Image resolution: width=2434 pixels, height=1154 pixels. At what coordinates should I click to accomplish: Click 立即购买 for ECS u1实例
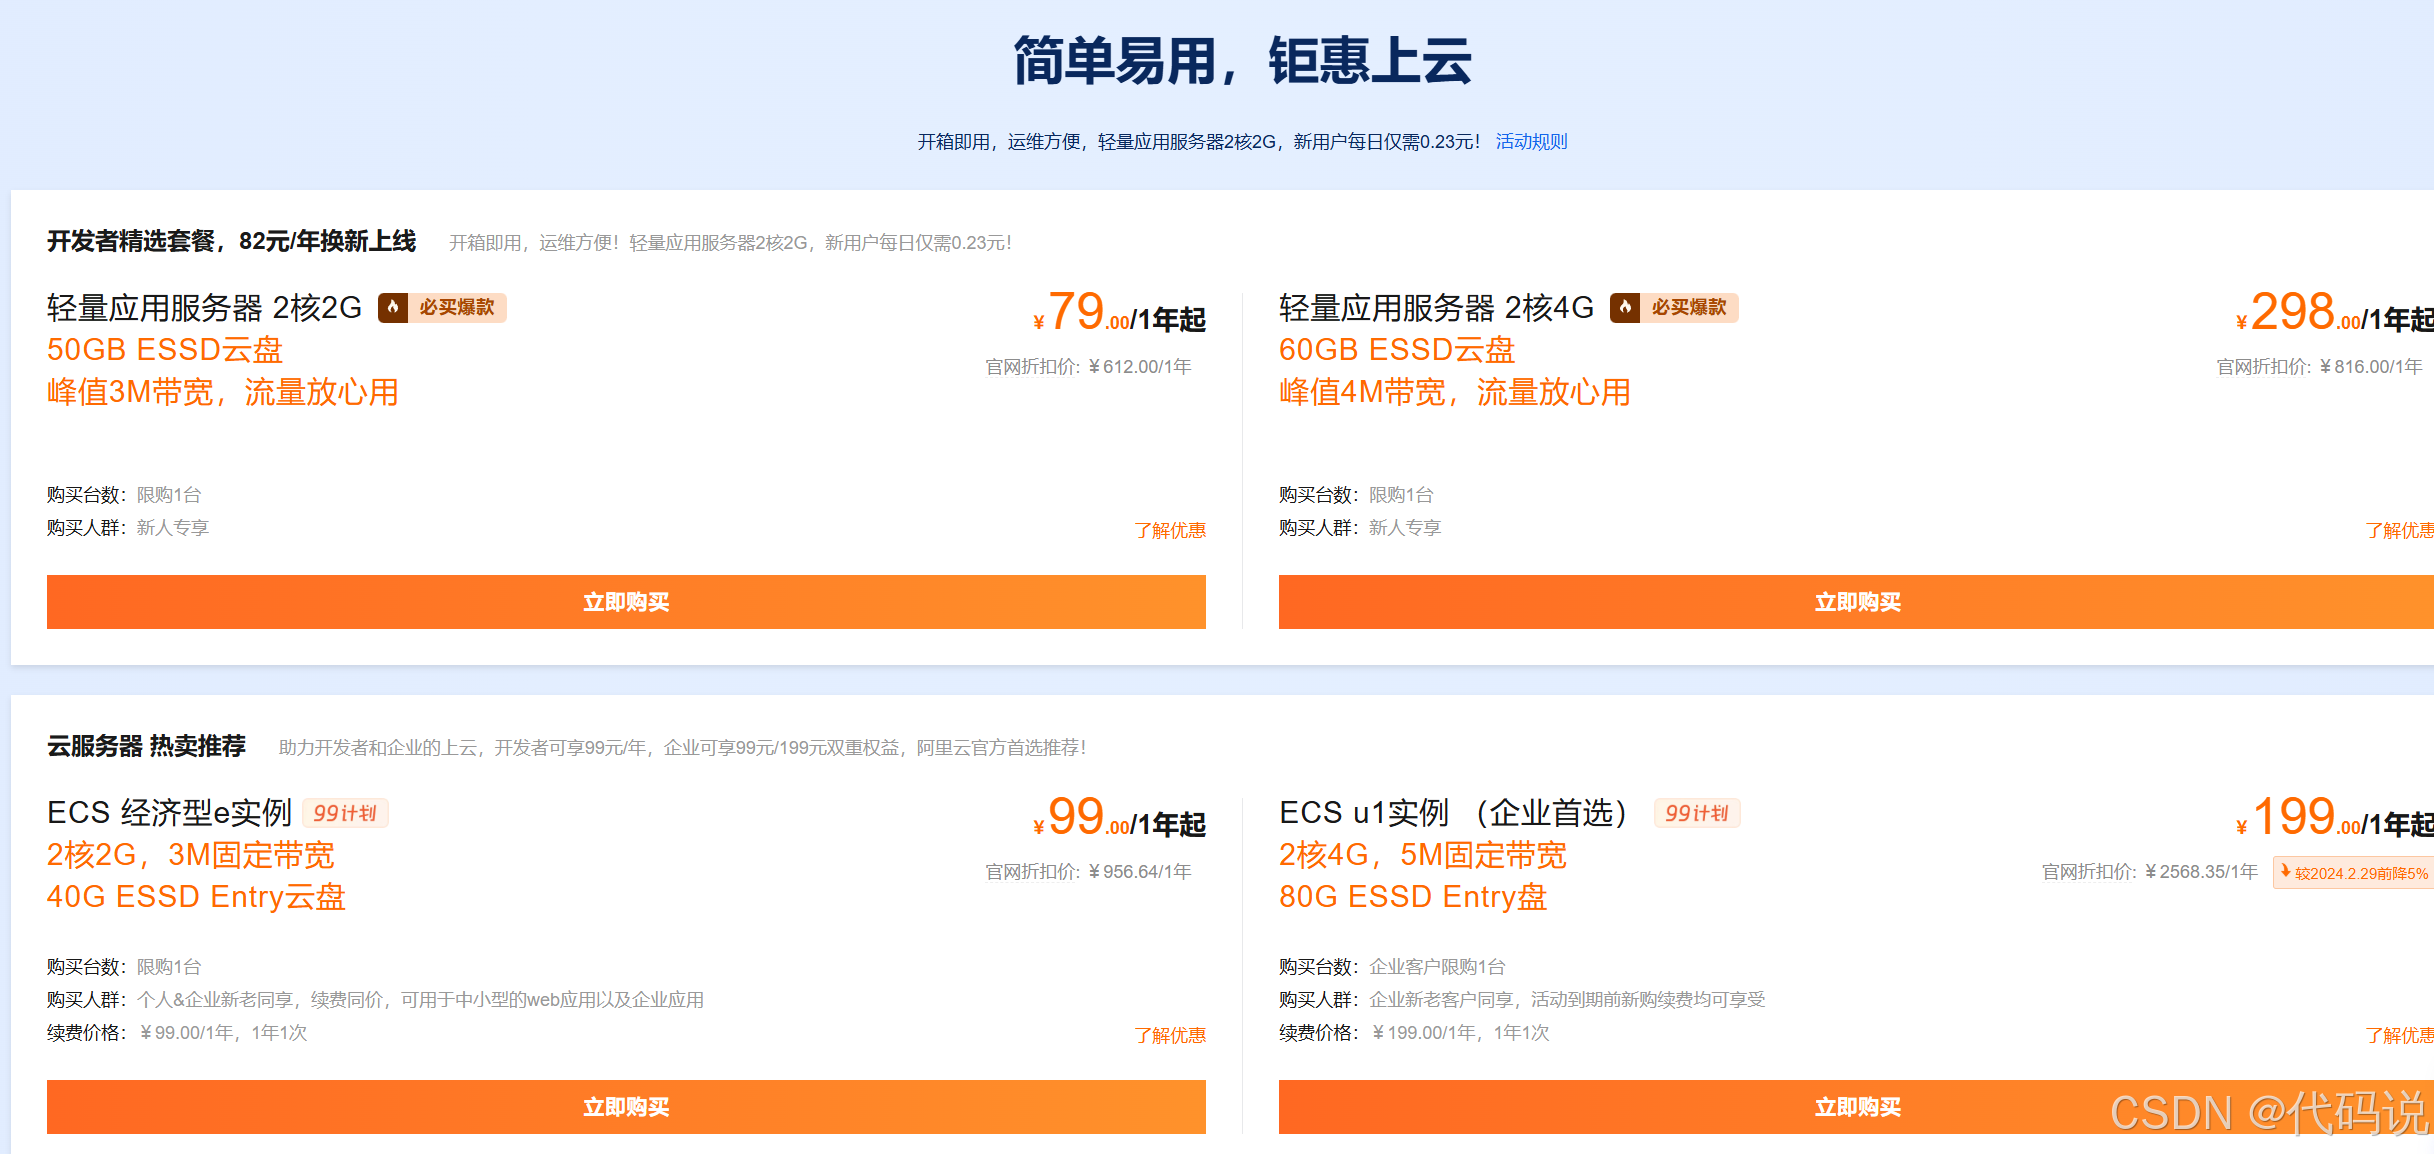coord(1856,1107)
